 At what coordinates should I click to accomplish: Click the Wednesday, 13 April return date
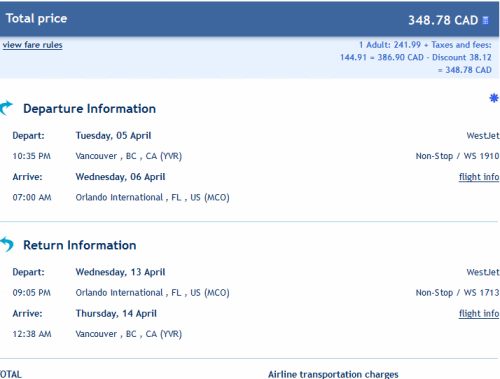tap(120, 272)
